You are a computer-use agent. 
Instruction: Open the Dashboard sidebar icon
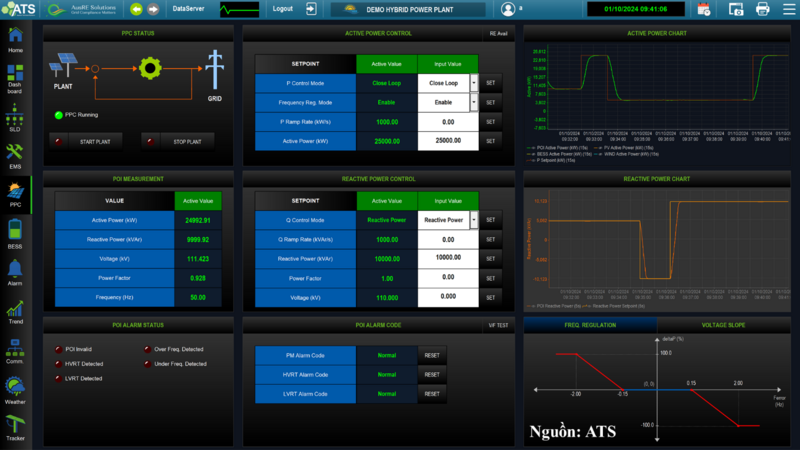[x=15, y=72]
